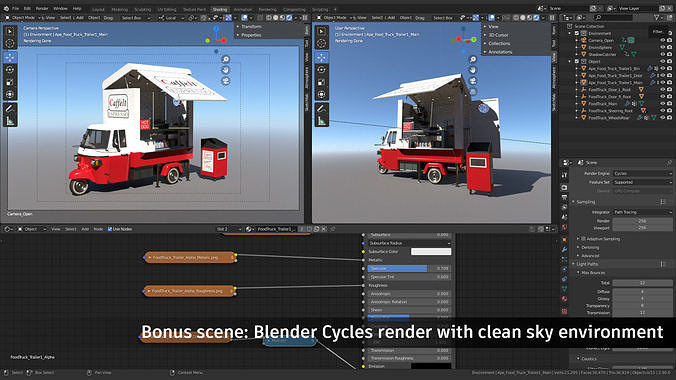Screen dimensions: 676x380
Task: Select the Annotate tool in right viewport
Action: [322, 109]
